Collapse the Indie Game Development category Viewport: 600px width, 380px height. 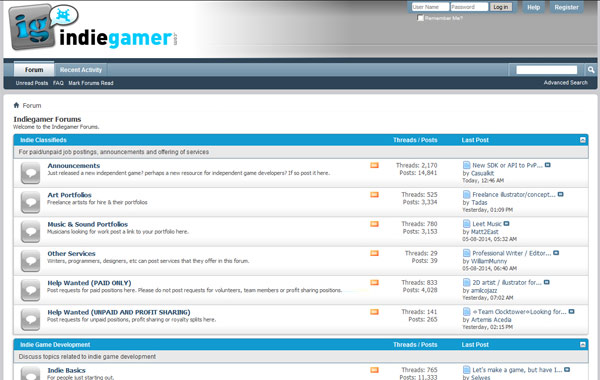click(x=582, y=345)
